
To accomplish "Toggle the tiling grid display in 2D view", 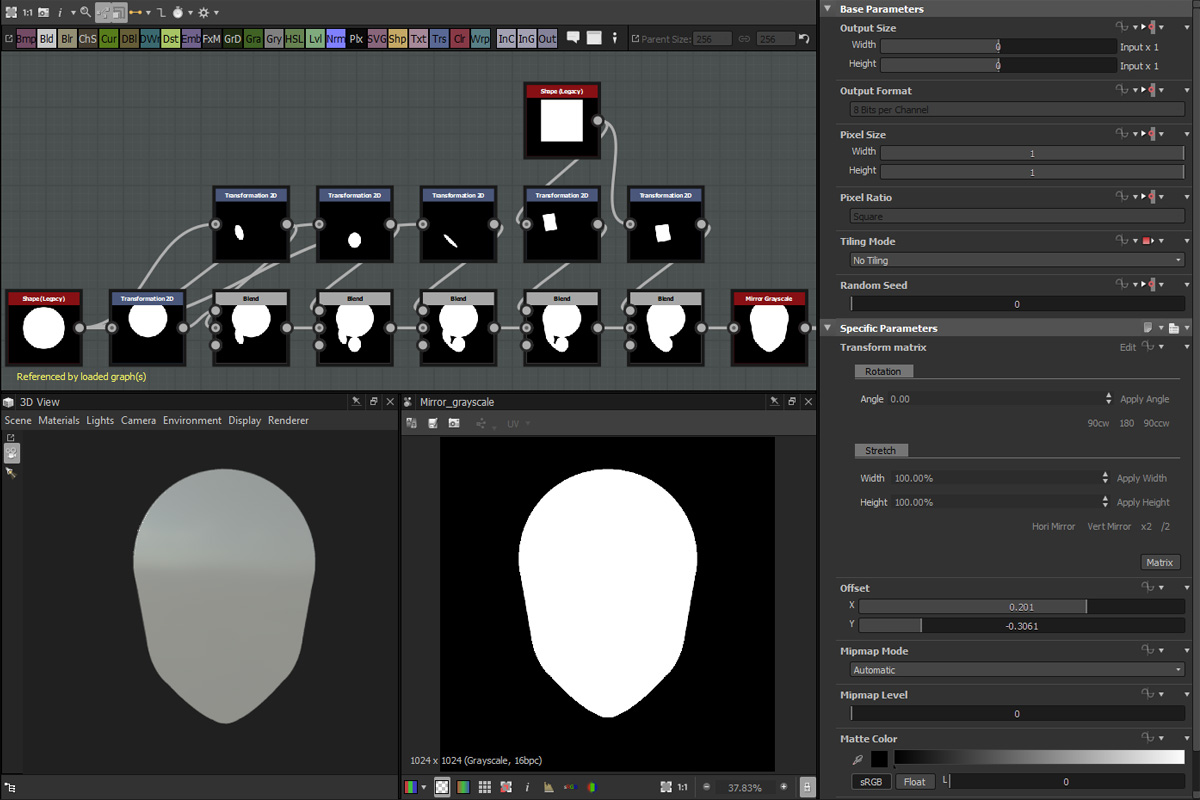I will click(x=485, y=787).
